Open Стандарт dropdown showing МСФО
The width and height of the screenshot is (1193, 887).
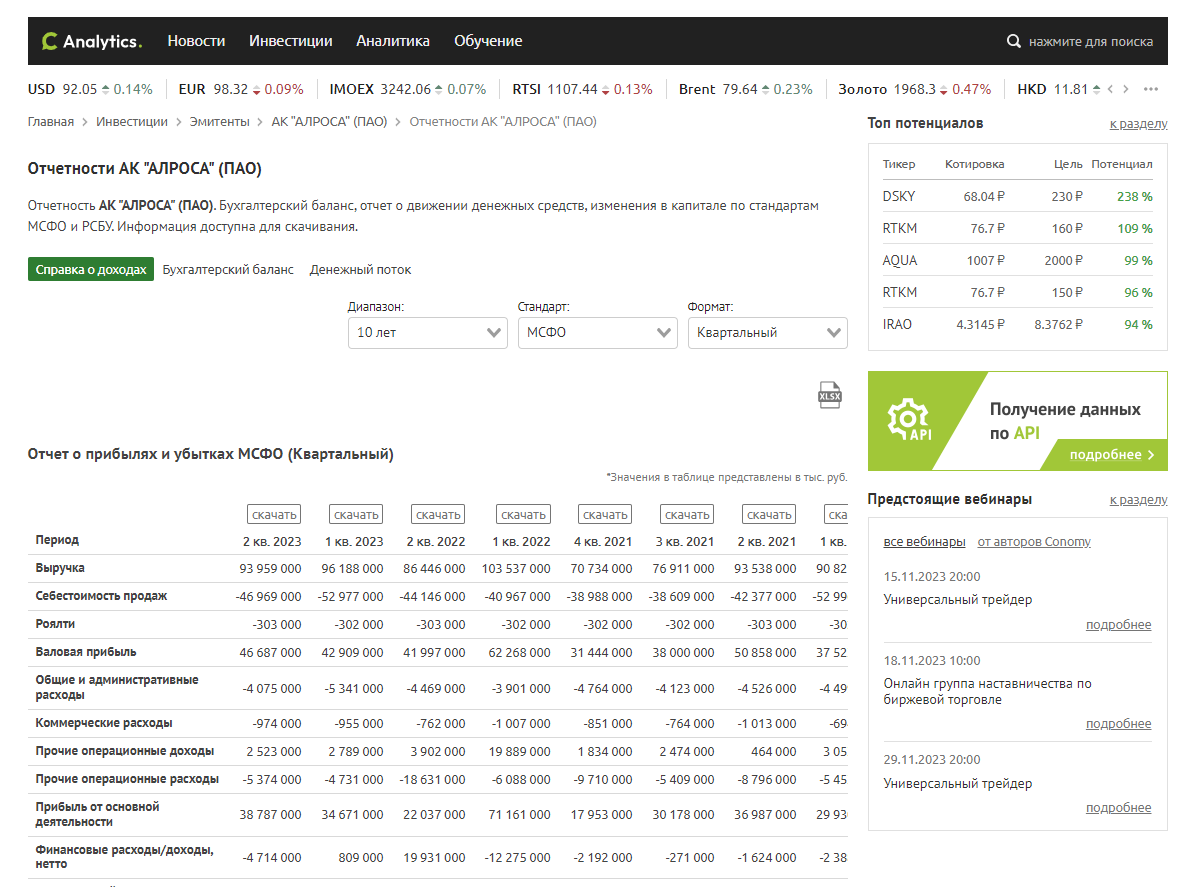click(597, 332)
